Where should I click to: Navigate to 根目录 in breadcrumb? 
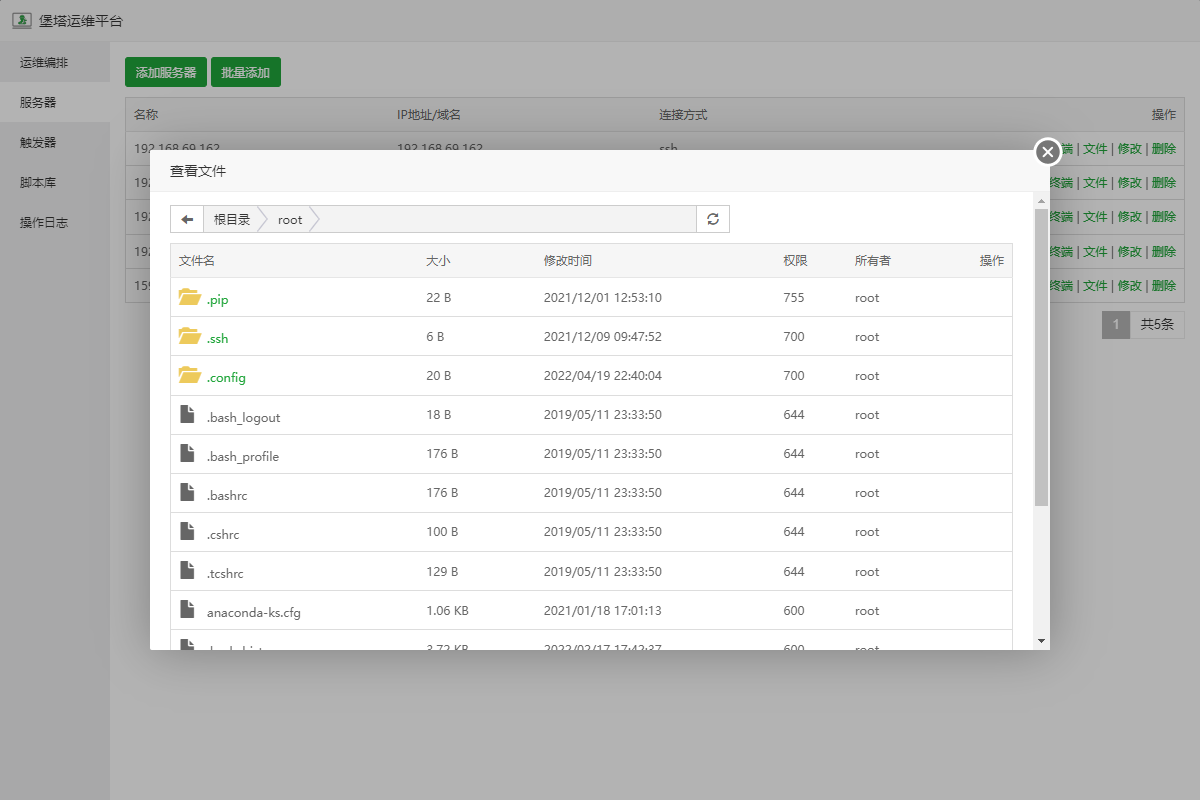232,219
